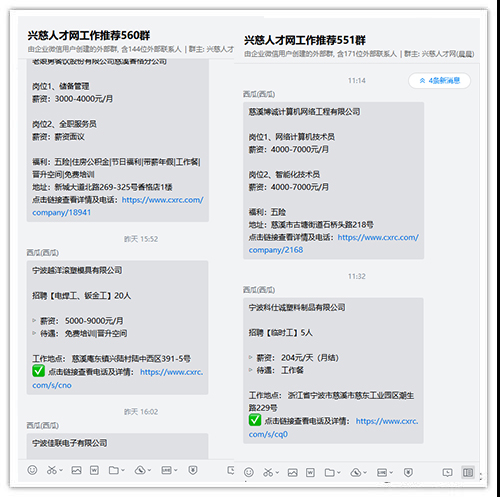
Task: Open emoji picker in 560群 chat
Action: [x=32, y=470]
